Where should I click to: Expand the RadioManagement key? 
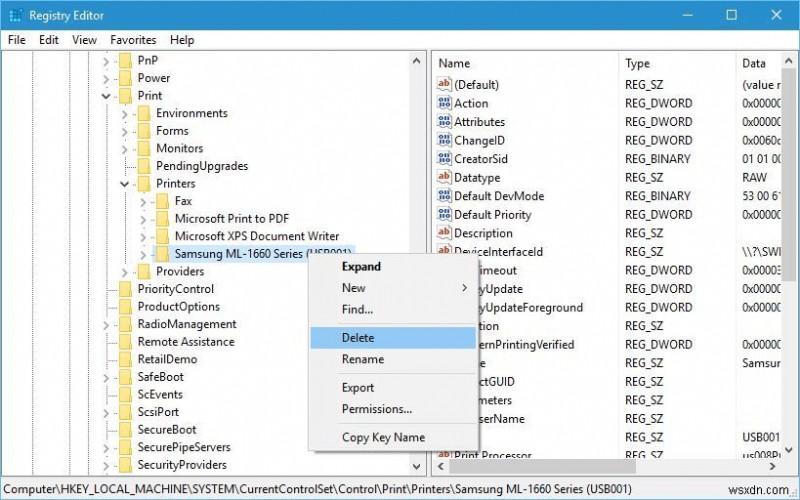click(x=106, y=325)
